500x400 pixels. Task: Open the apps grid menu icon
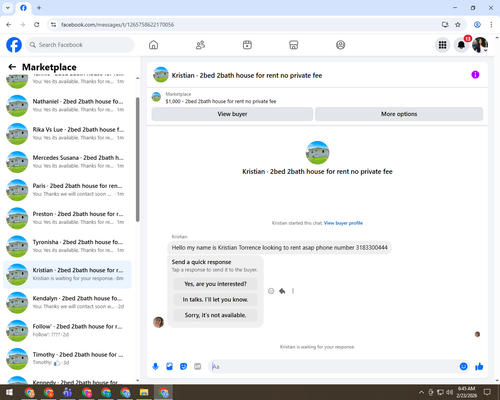tap(442, 45)
